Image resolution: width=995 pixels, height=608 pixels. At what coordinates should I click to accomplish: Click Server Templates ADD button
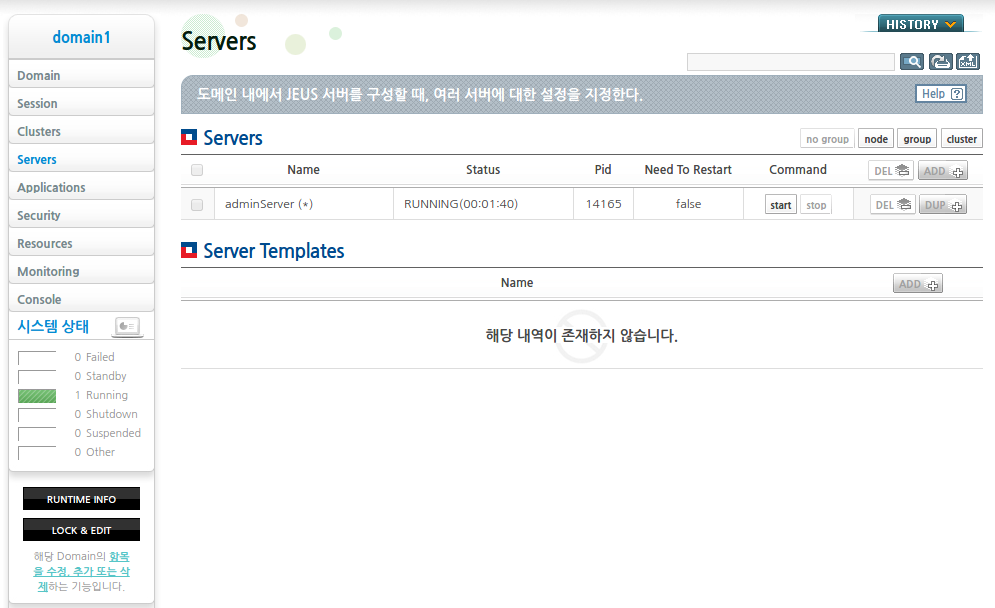[918, 284]
